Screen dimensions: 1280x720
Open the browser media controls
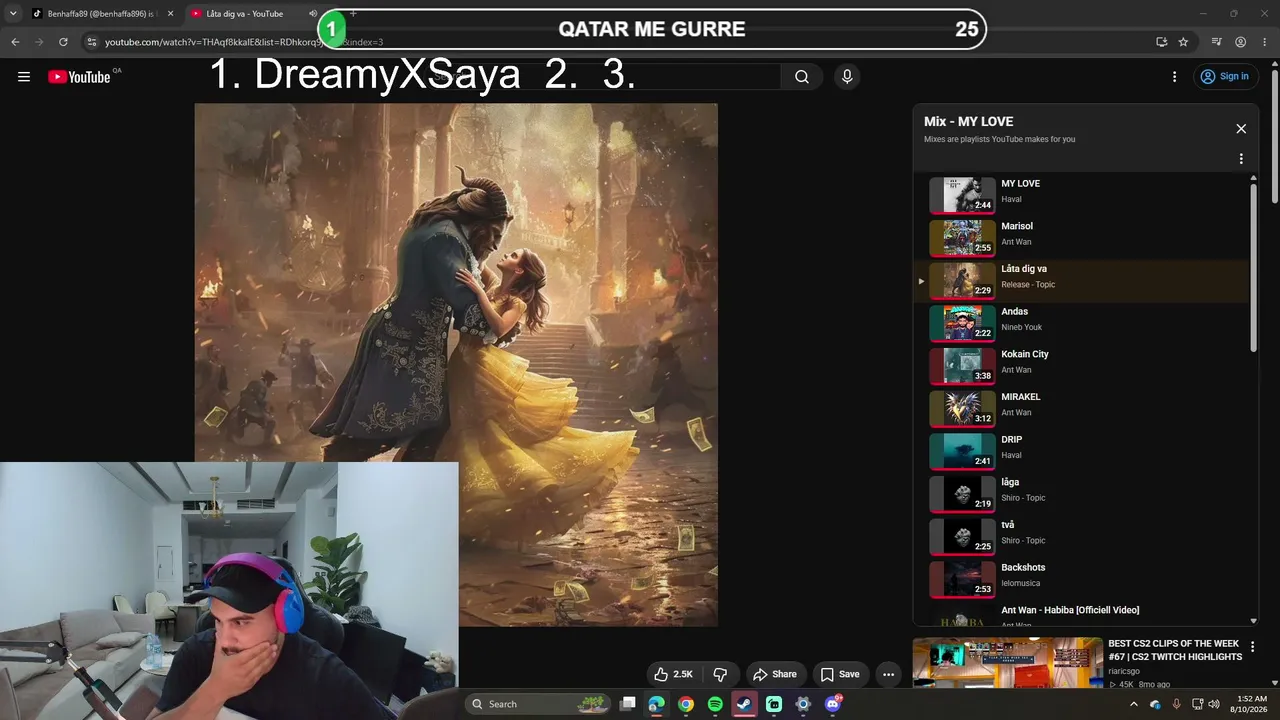(1216, 42)
